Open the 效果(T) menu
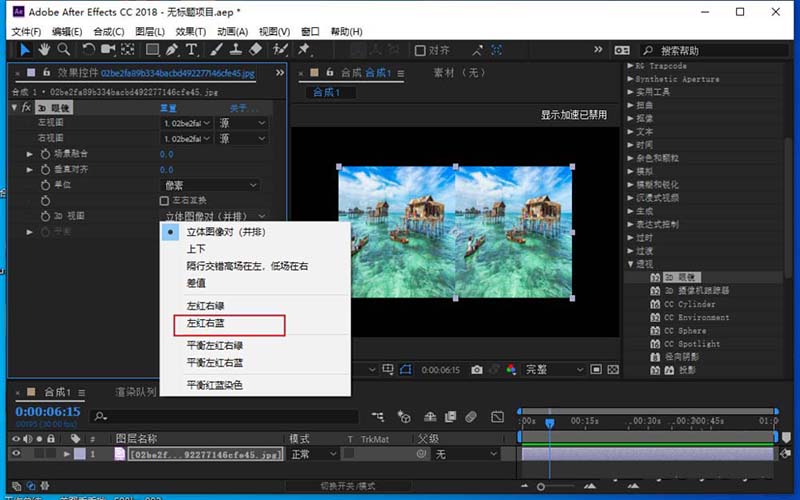Viewport: 800px width, 500px height. pyautogui.click(x=191, y=32)
